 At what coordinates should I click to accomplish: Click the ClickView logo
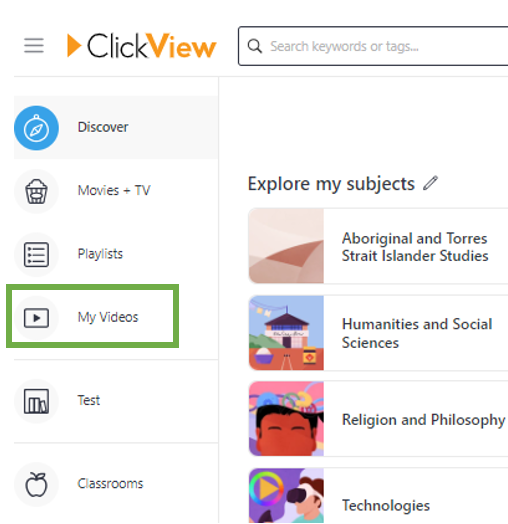point(142,46)
